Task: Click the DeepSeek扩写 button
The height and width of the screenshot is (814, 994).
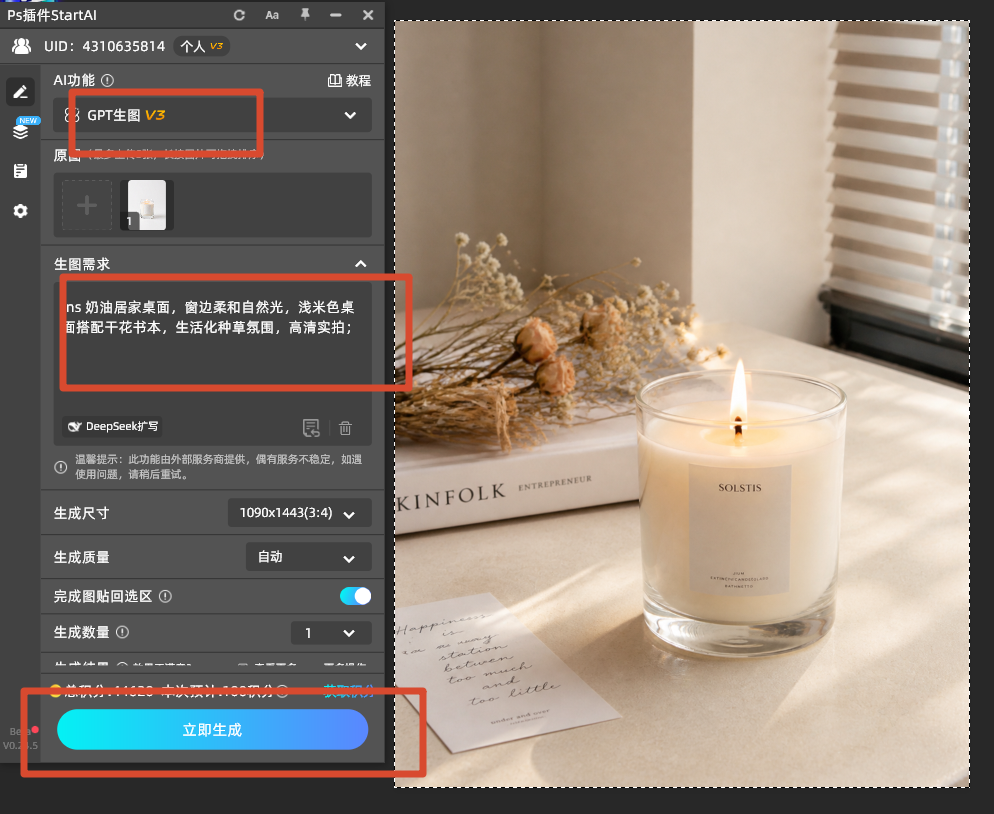Action: click(112, 427)
